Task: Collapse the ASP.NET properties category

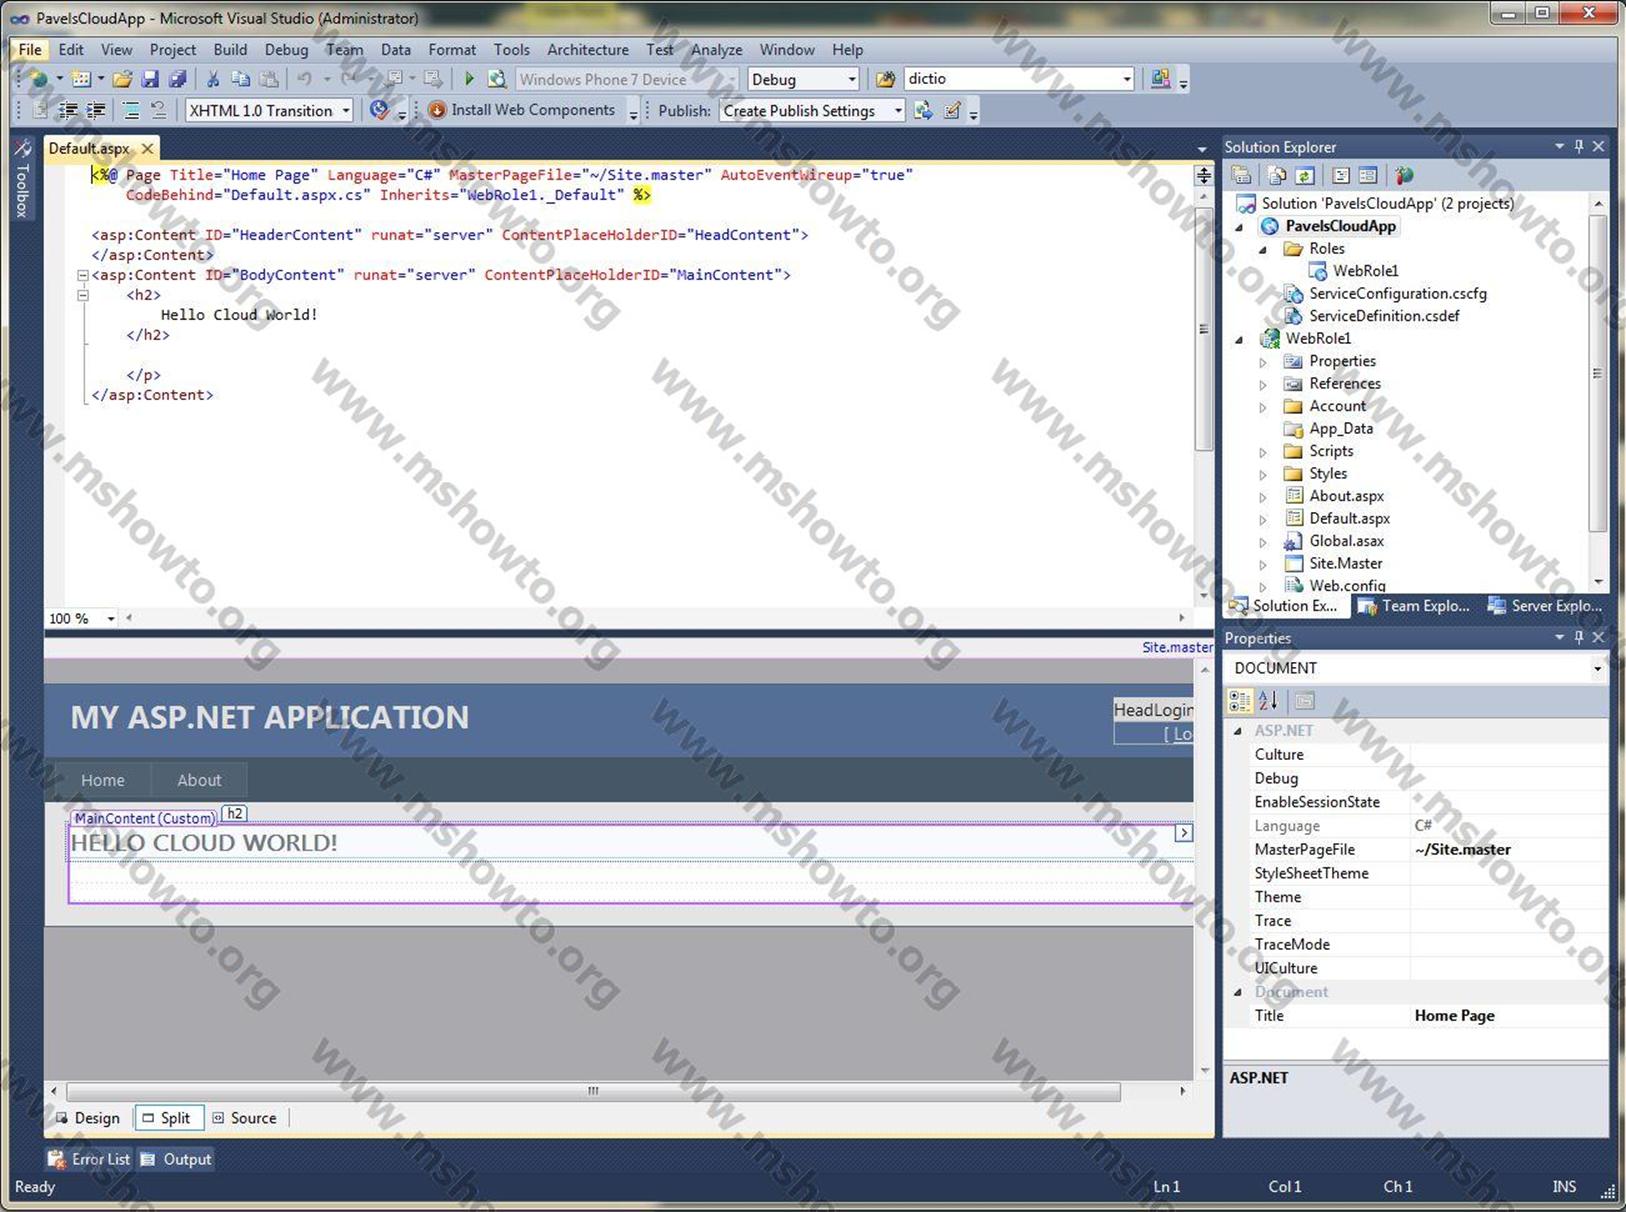Action: (x=1238, y=731)
